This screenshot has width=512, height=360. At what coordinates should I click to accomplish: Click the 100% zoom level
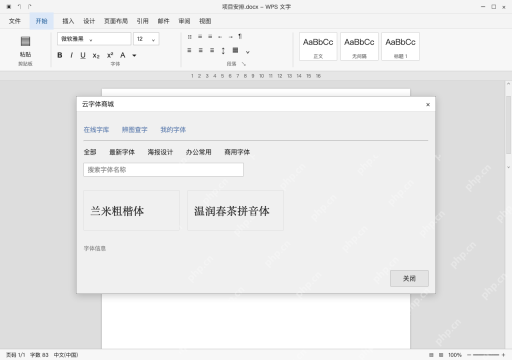(x=455, y=355)
